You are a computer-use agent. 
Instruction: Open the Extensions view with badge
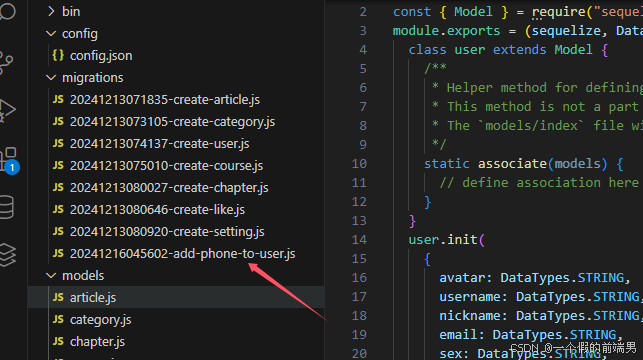(10, 160)
